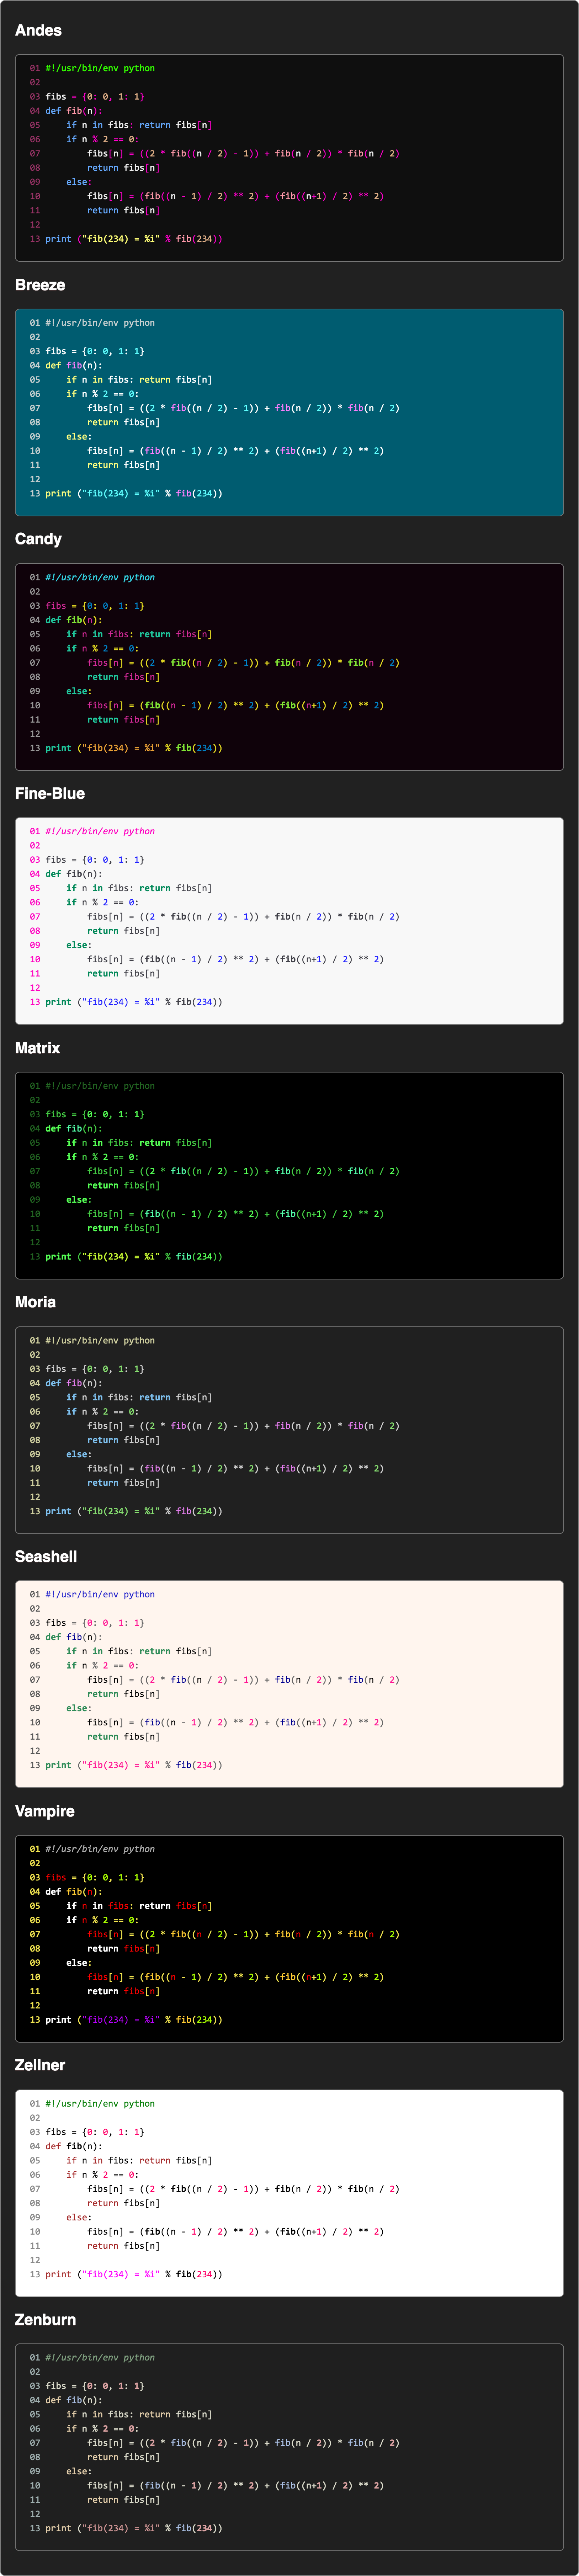Select the Seashell theme heading
This screenshot has width=579, height=2576.
point(46,1556)
